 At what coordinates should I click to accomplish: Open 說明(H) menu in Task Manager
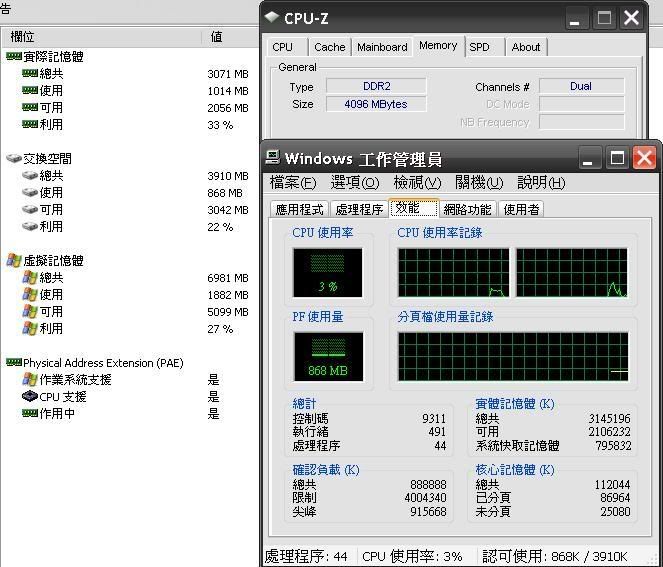(x=541, y=183)
